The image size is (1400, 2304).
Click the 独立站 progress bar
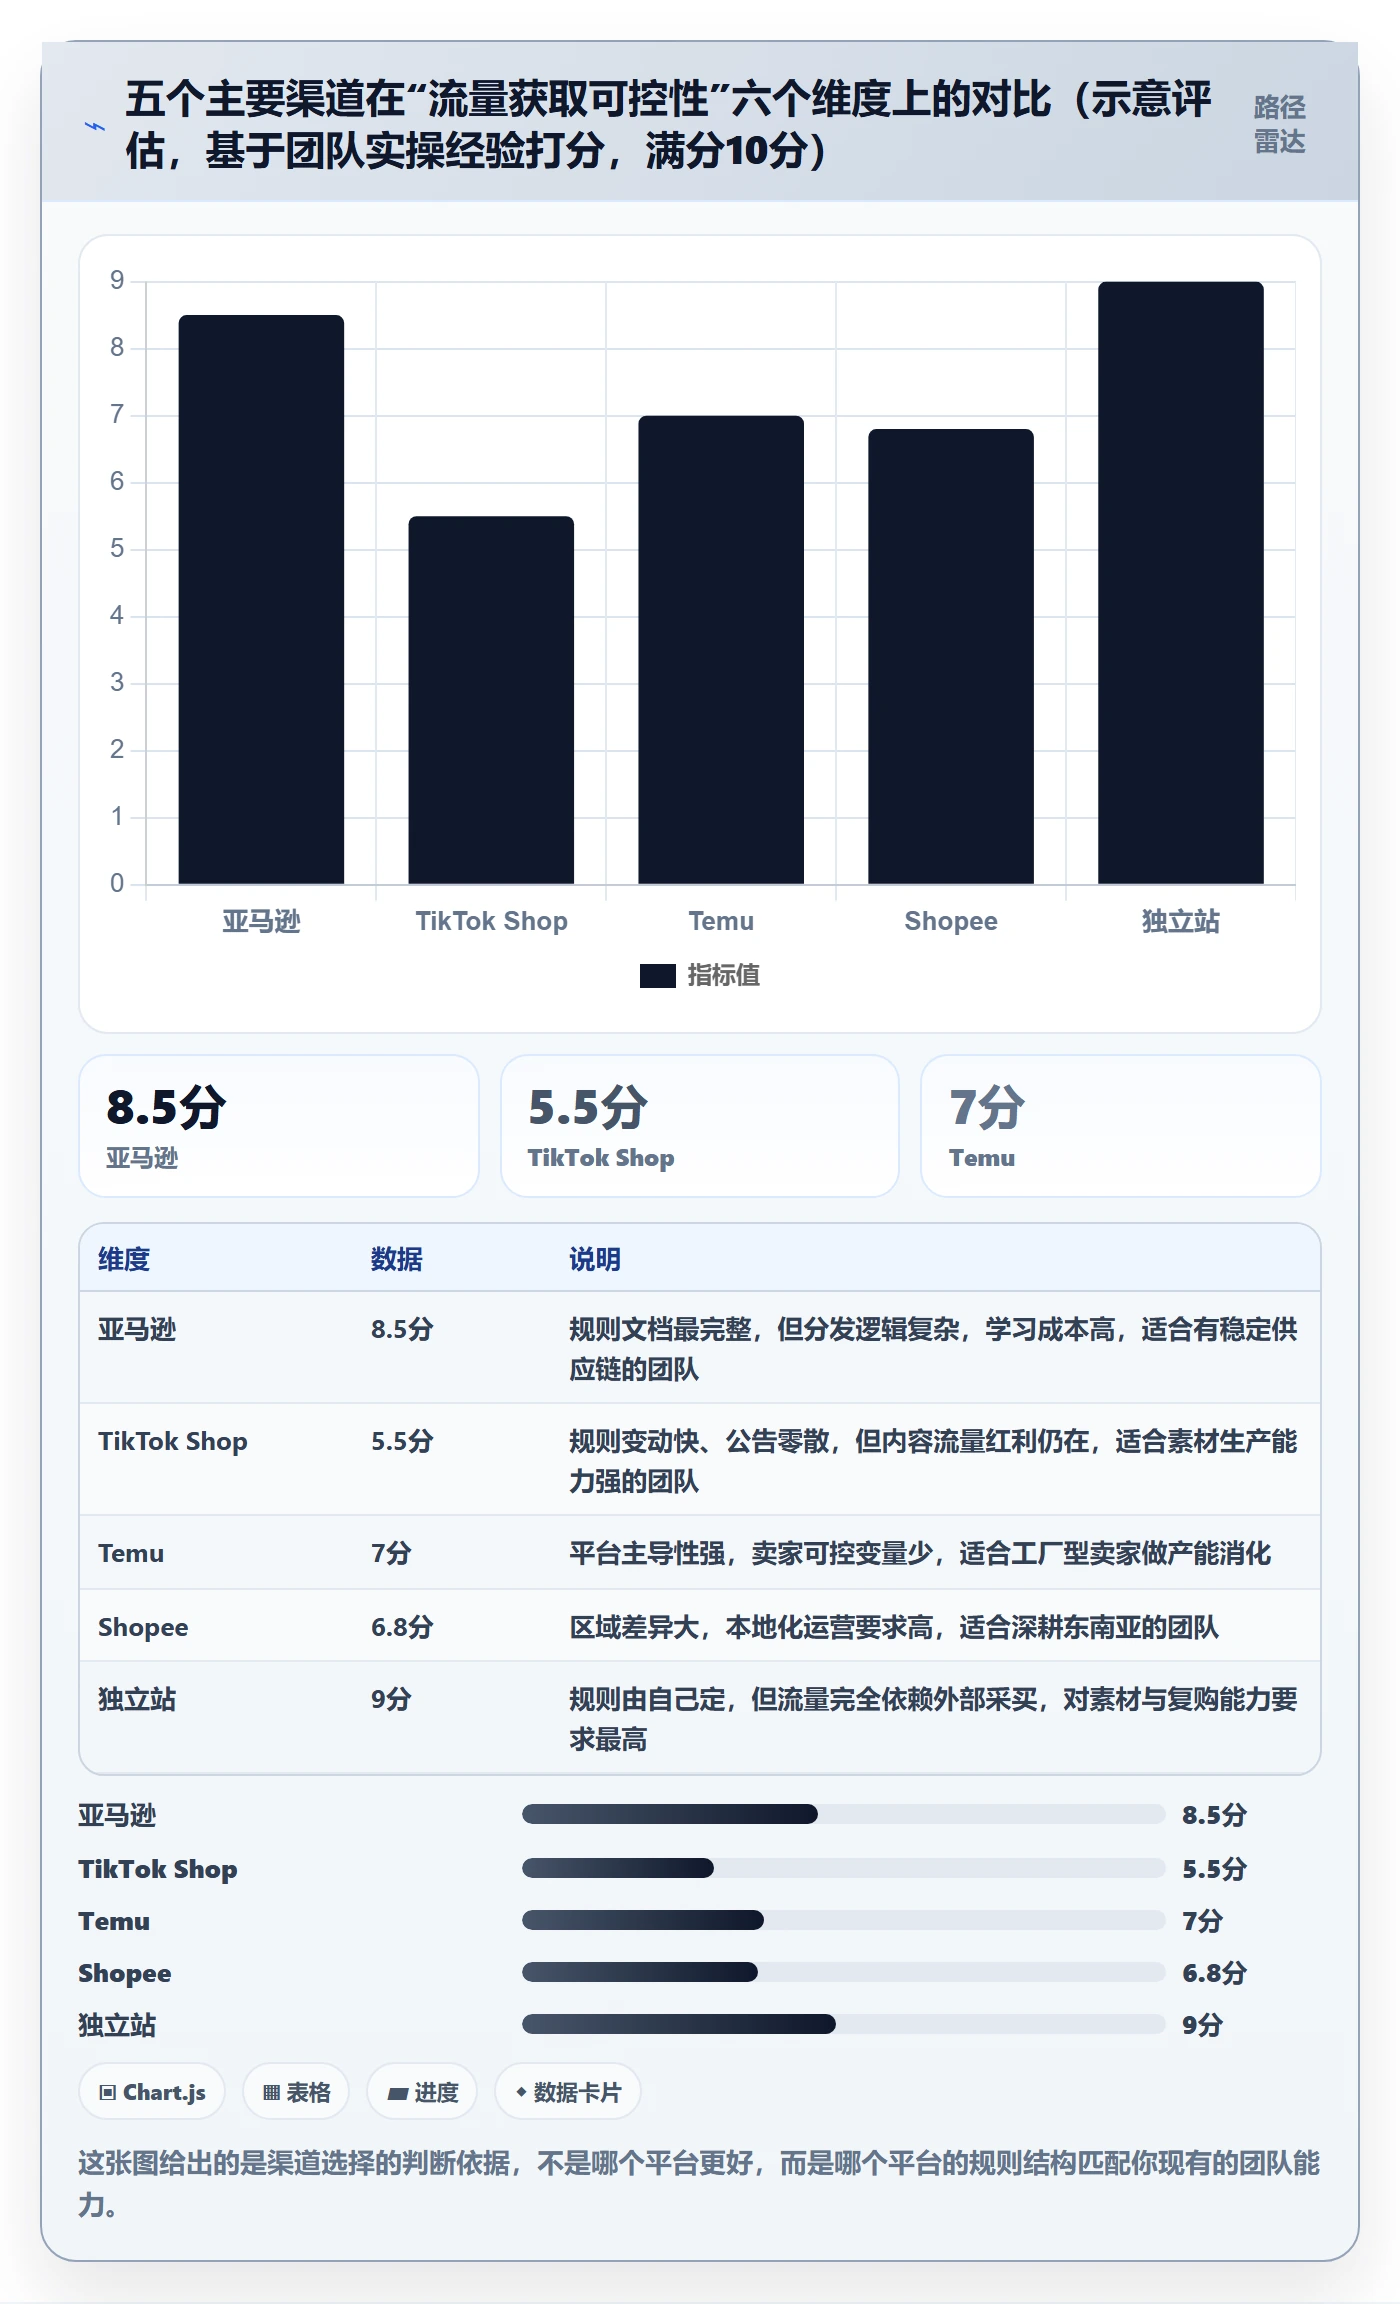(844, 2024)
